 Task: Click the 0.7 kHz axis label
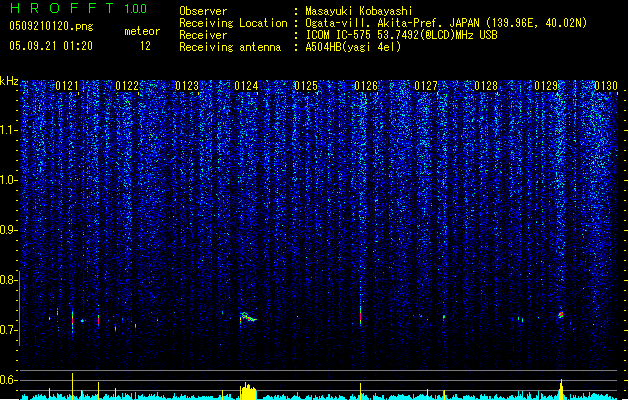9,330
